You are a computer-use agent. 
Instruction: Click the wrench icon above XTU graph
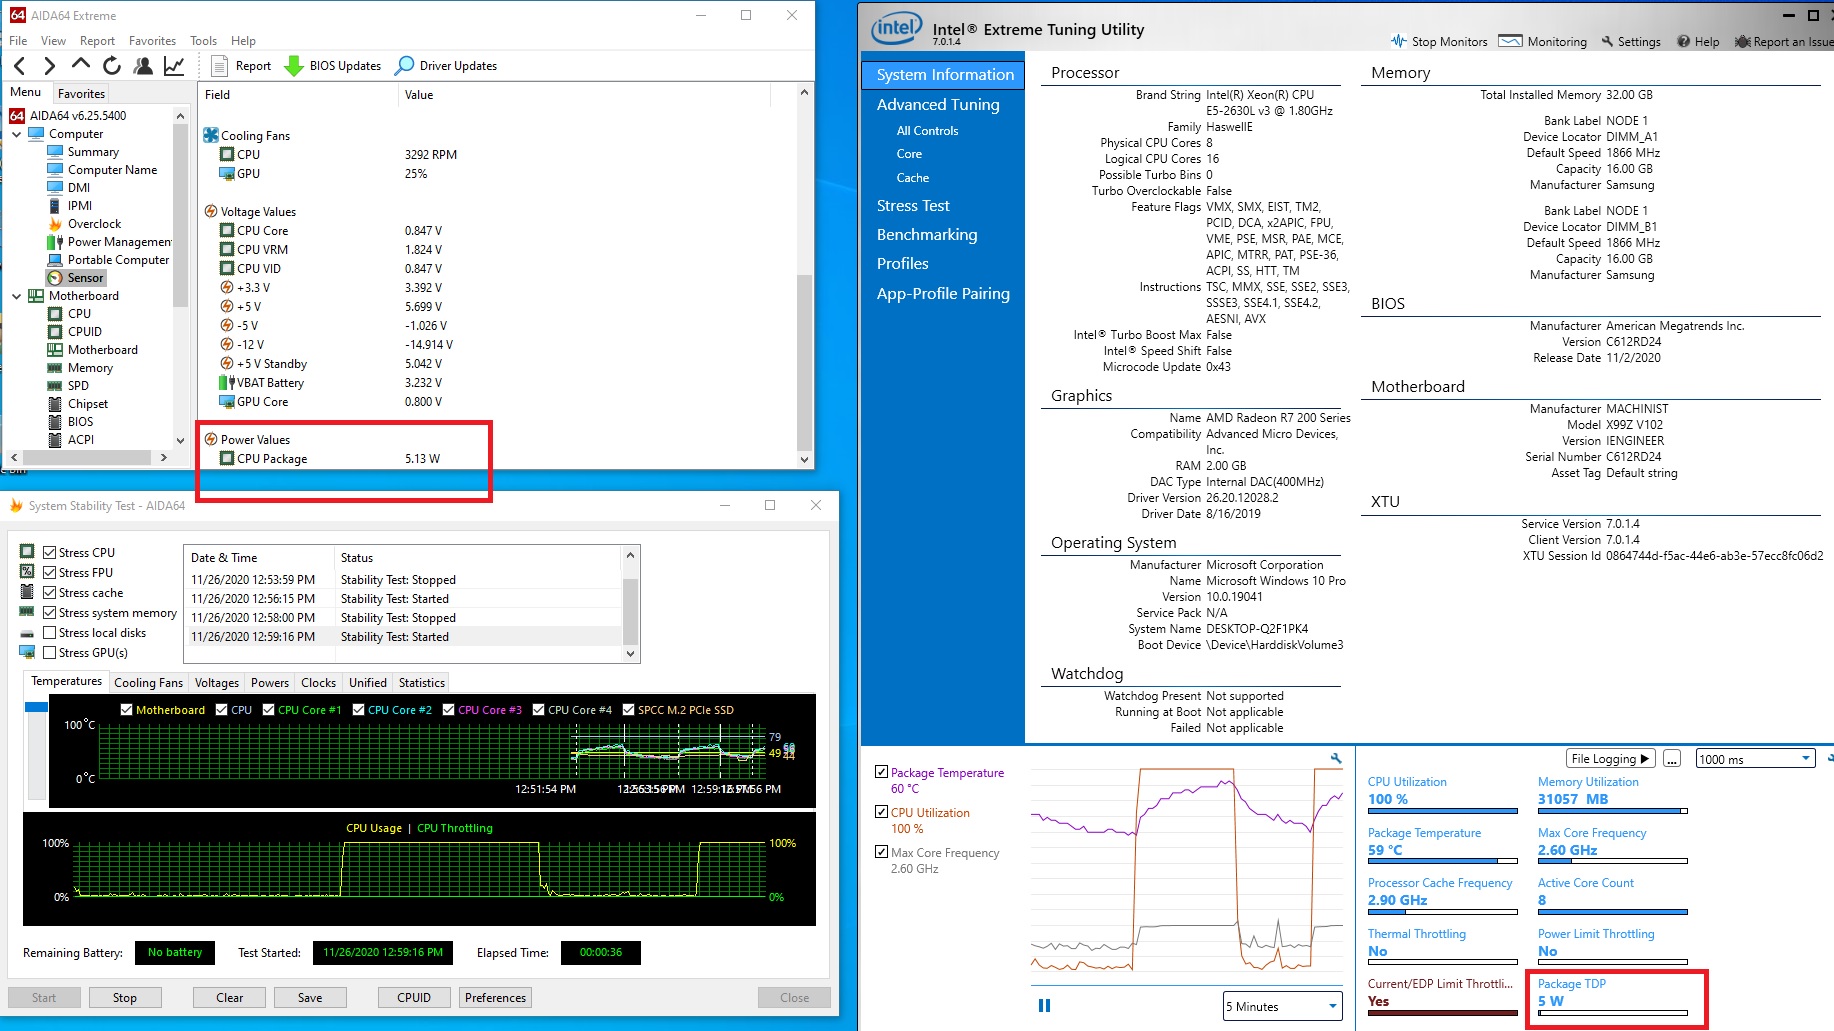1336,759
